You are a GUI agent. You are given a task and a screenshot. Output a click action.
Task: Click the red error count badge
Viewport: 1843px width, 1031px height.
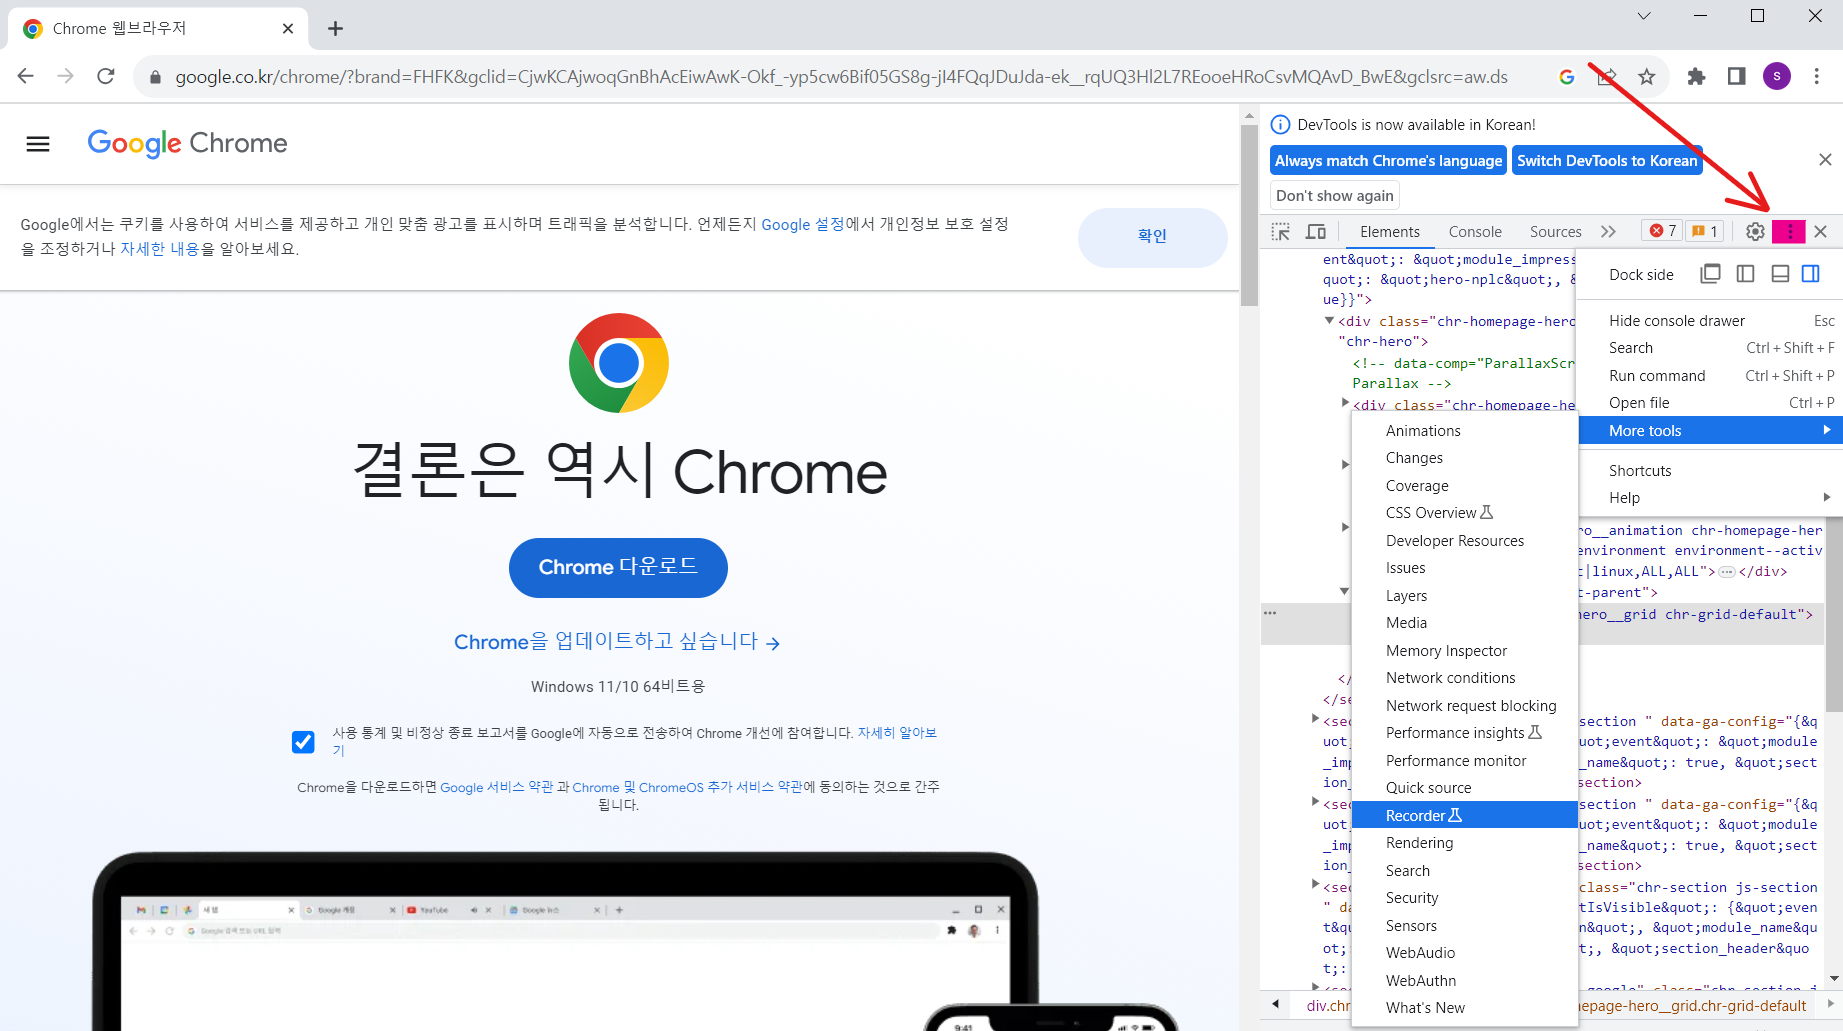pyautogui.click(x=1663, y=231)
